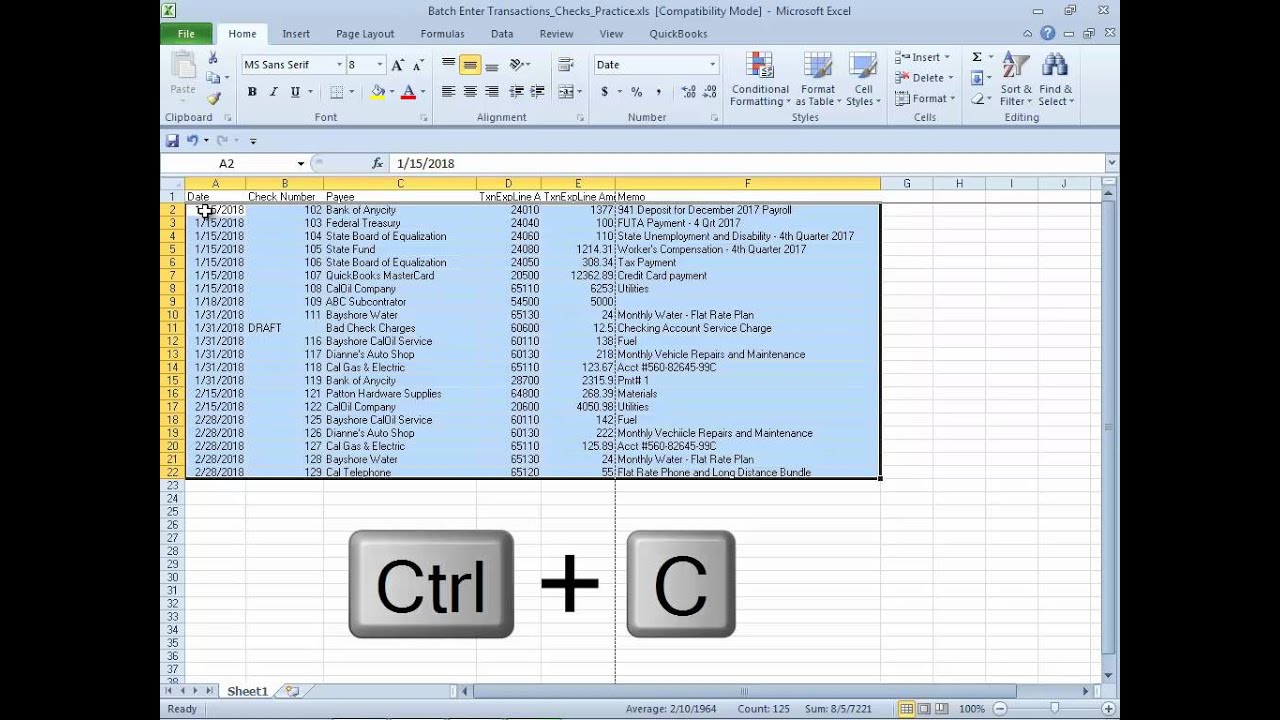This screenshot has width=1280, height=720.
Task: Click the Format cells button
Action: tap(925, 99)
